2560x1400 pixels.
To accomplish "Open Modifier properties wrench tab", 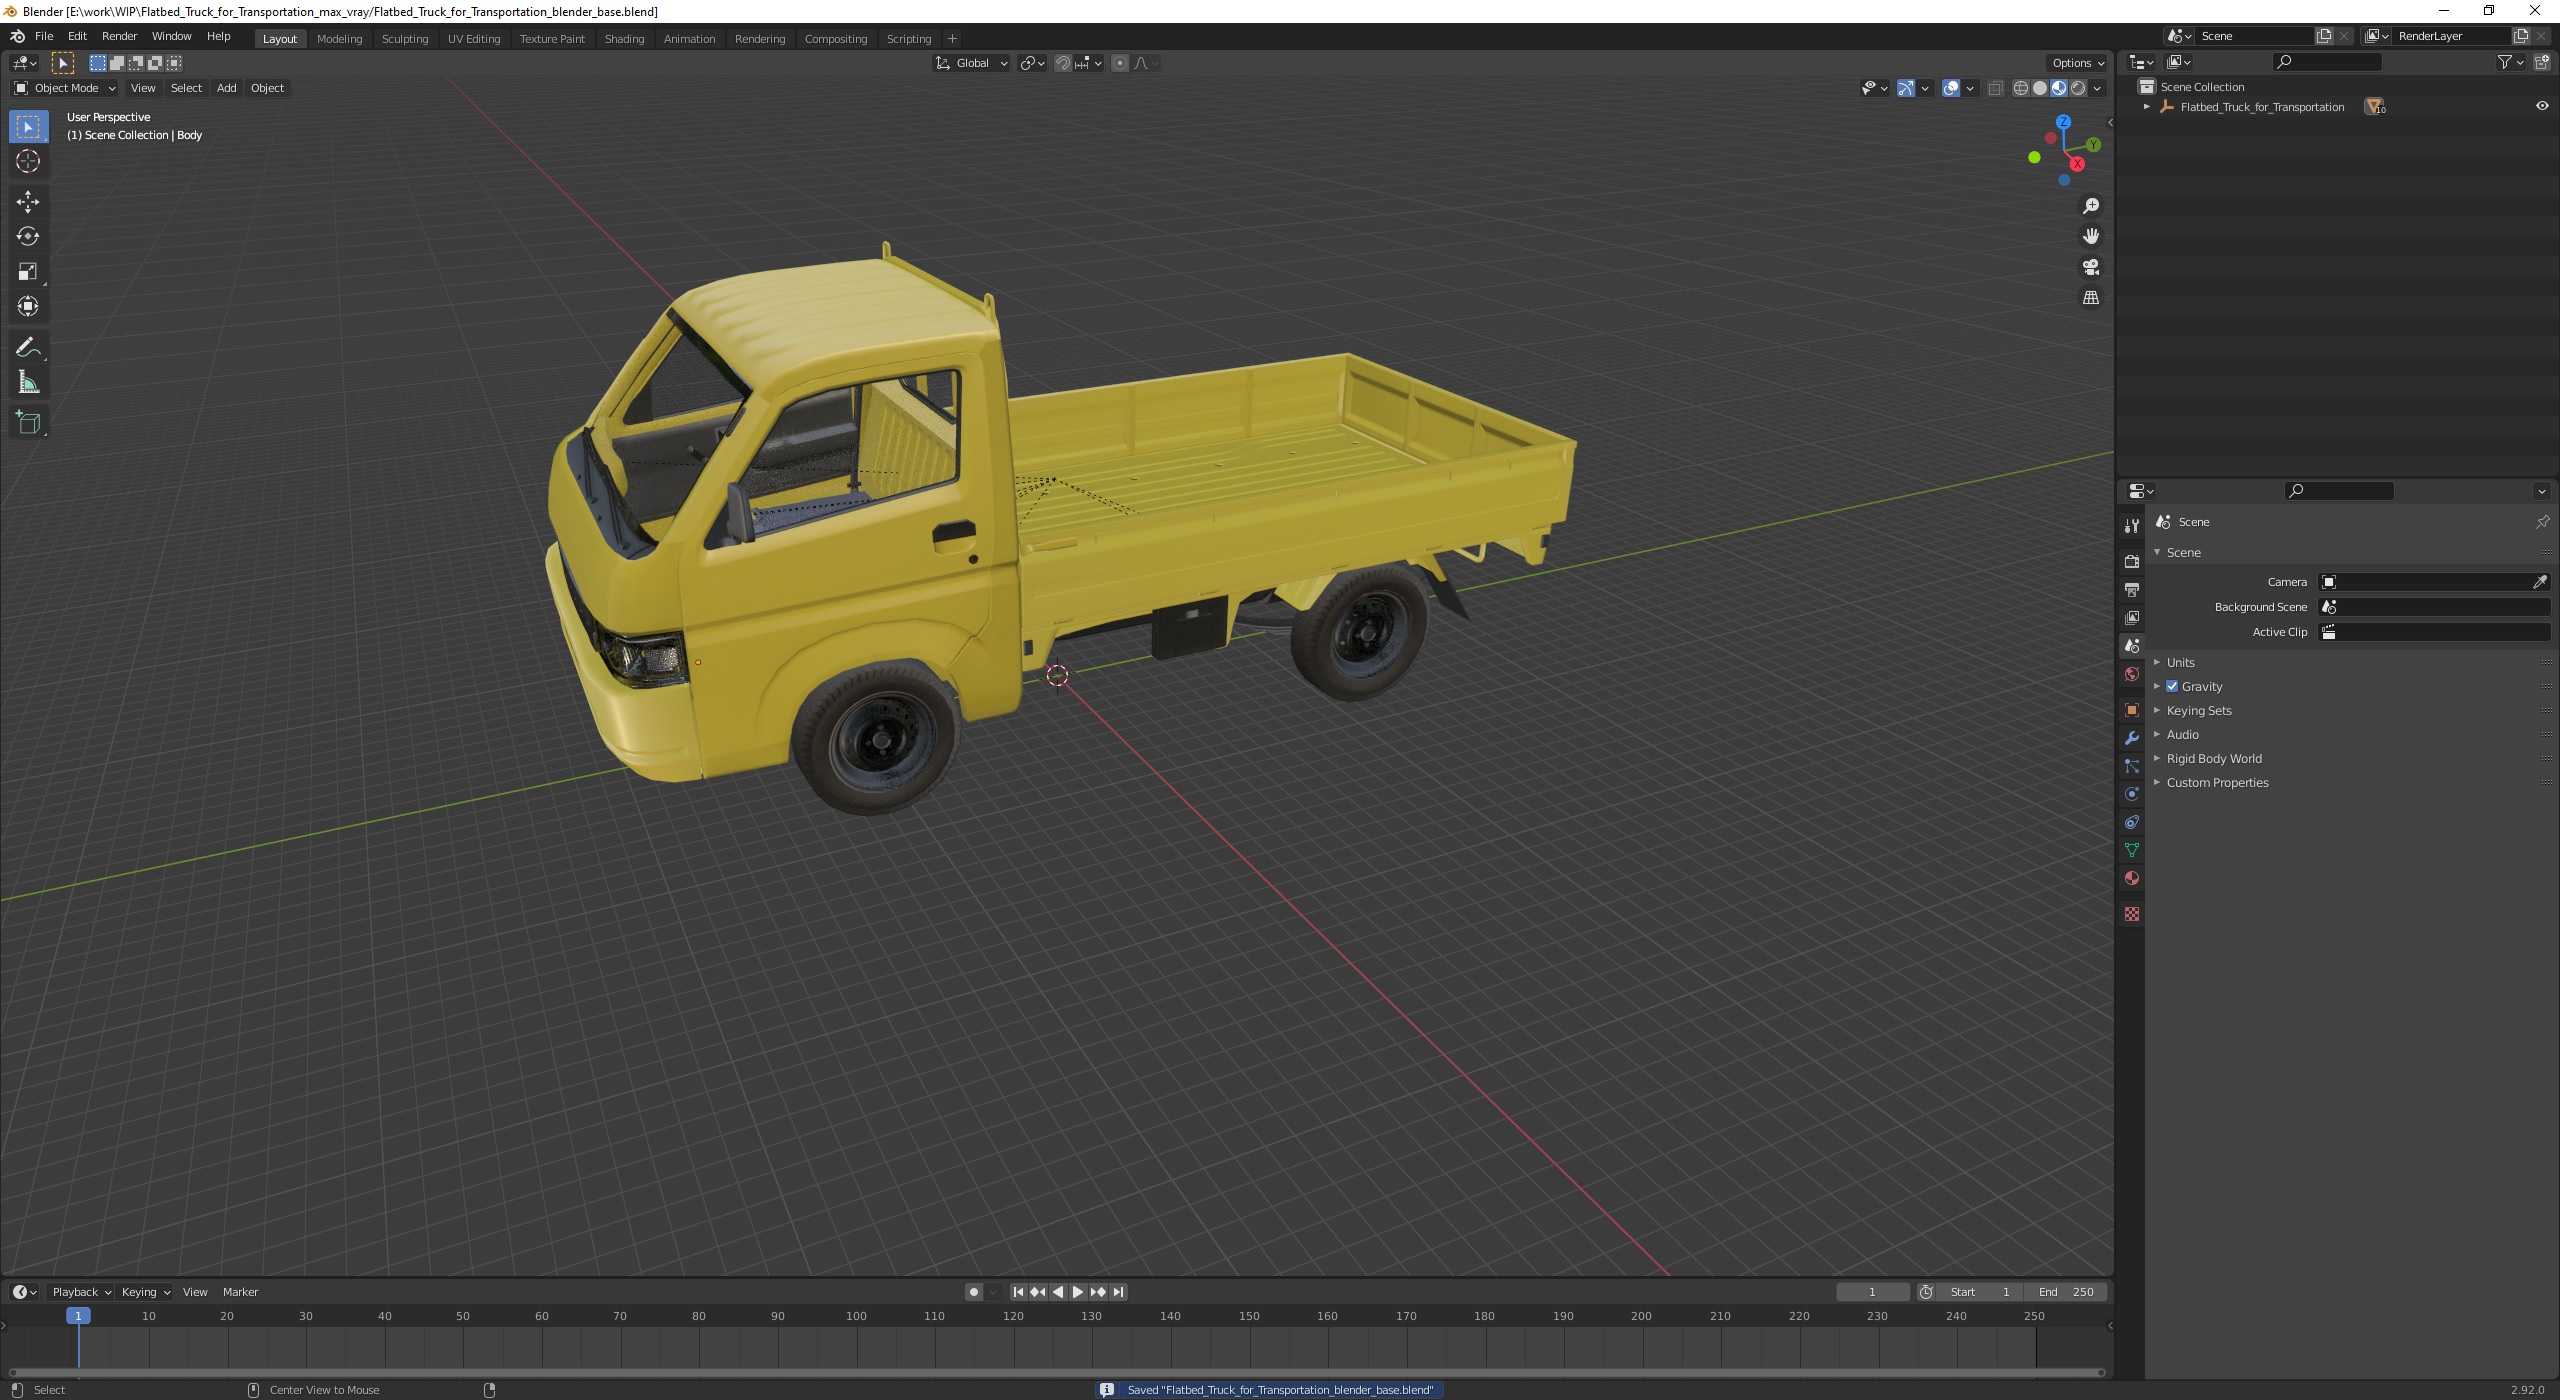I will pos(2132,738).
